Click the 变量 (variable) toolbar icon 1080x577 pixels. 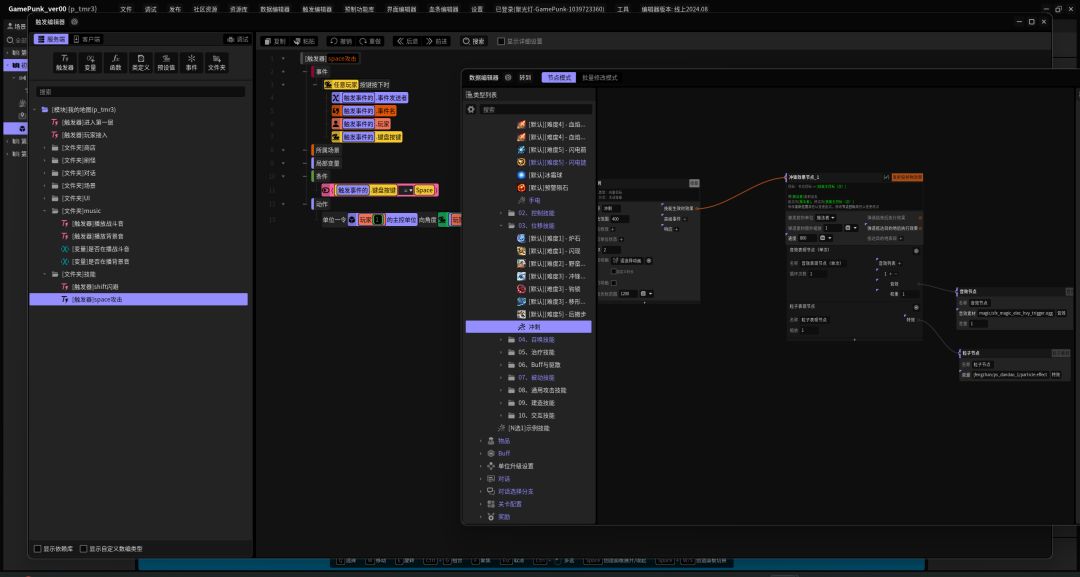(90, 62)
